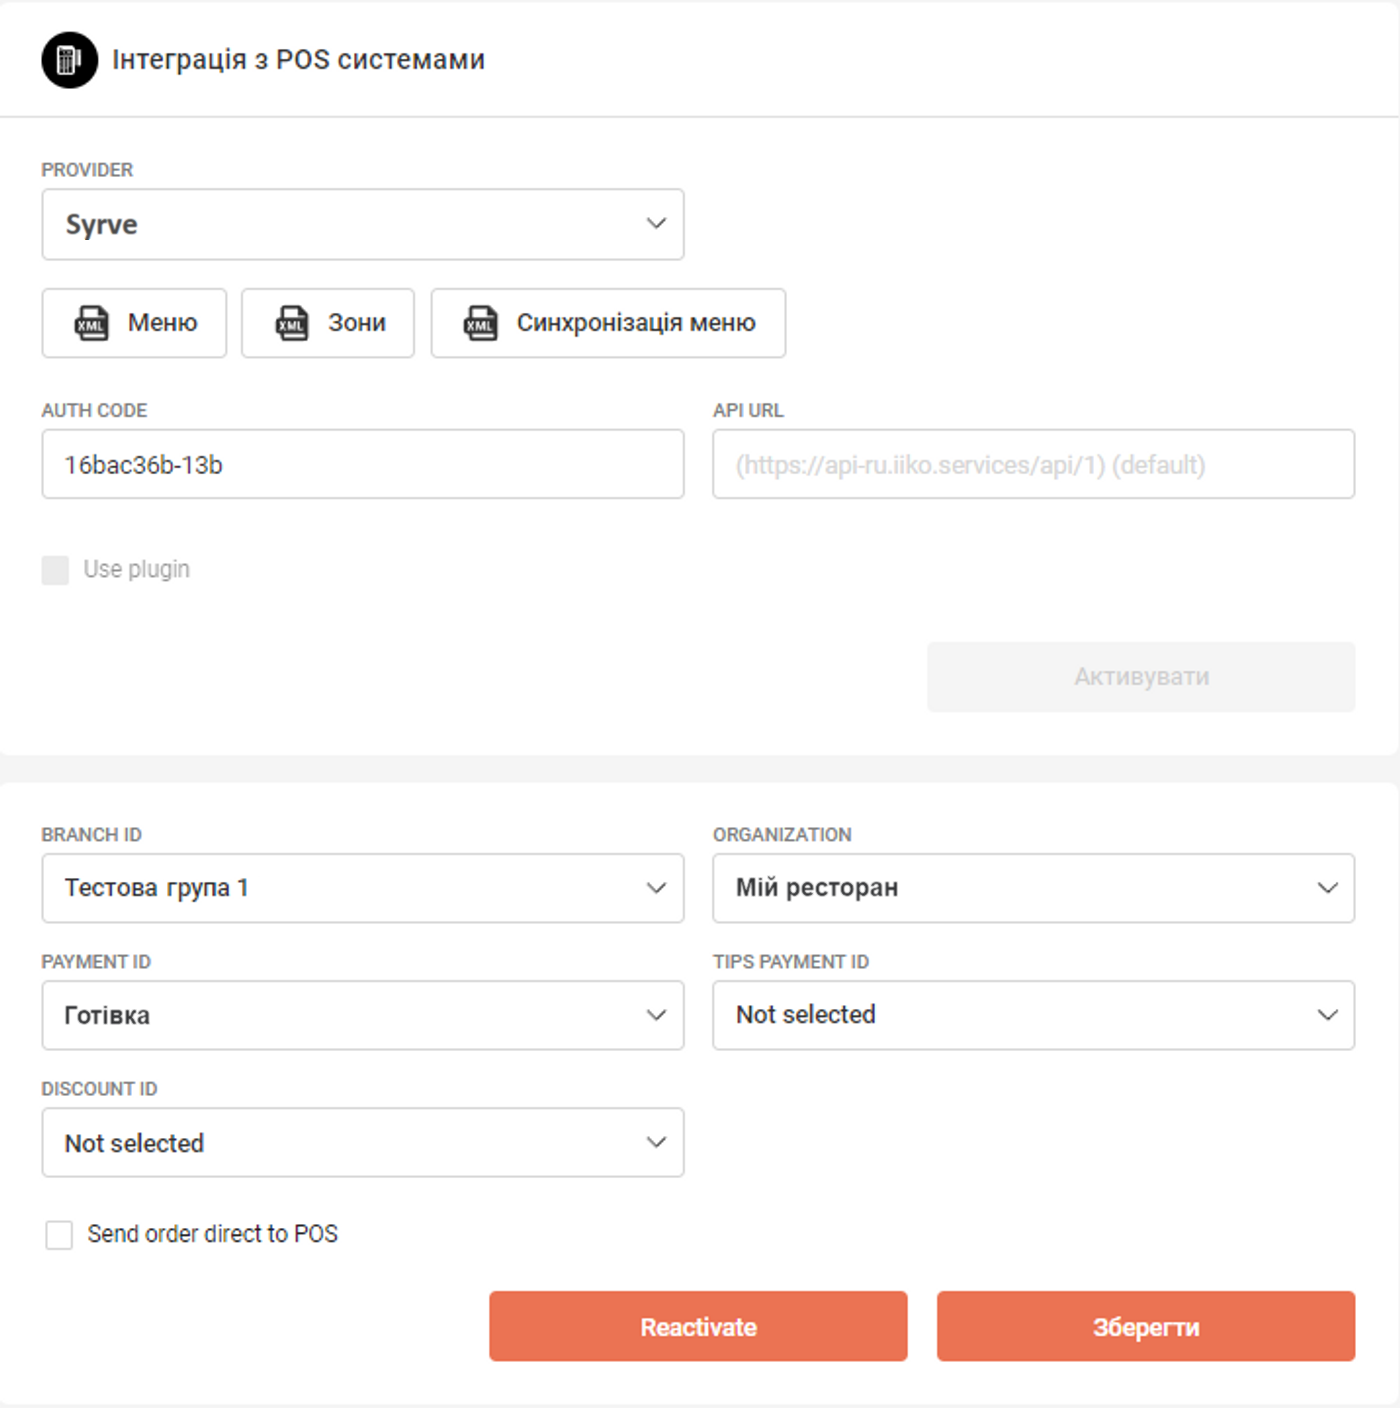1400x1408 pixels.
Task: Click the Меню button label
Action: 163,323
